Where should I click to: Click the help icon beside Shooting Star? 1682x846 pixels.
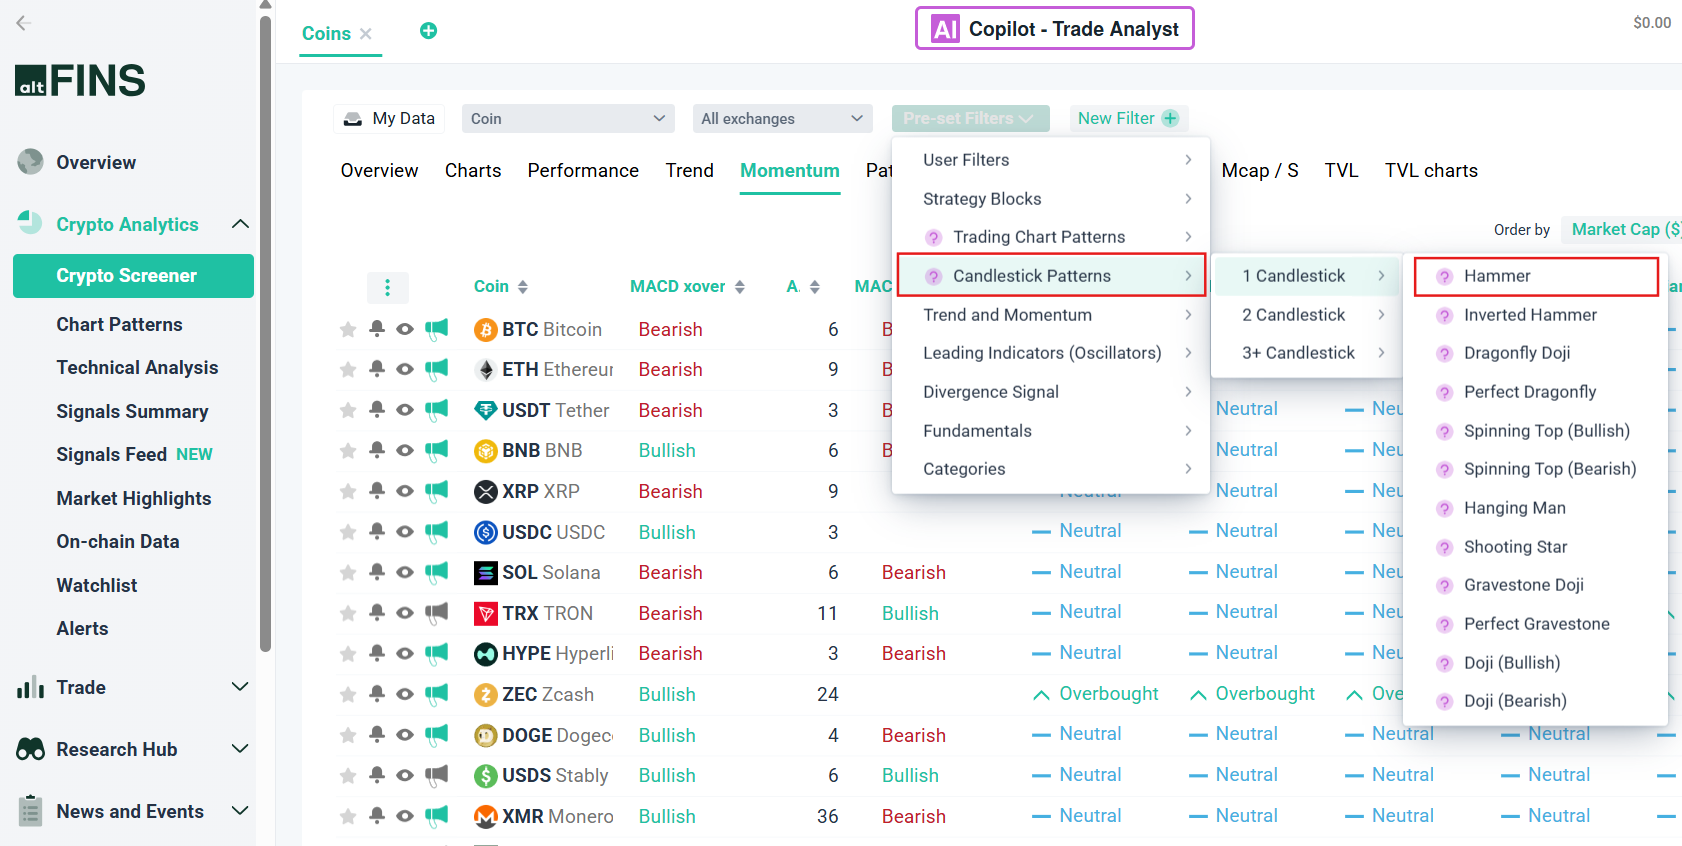(x=1444, y=548)
